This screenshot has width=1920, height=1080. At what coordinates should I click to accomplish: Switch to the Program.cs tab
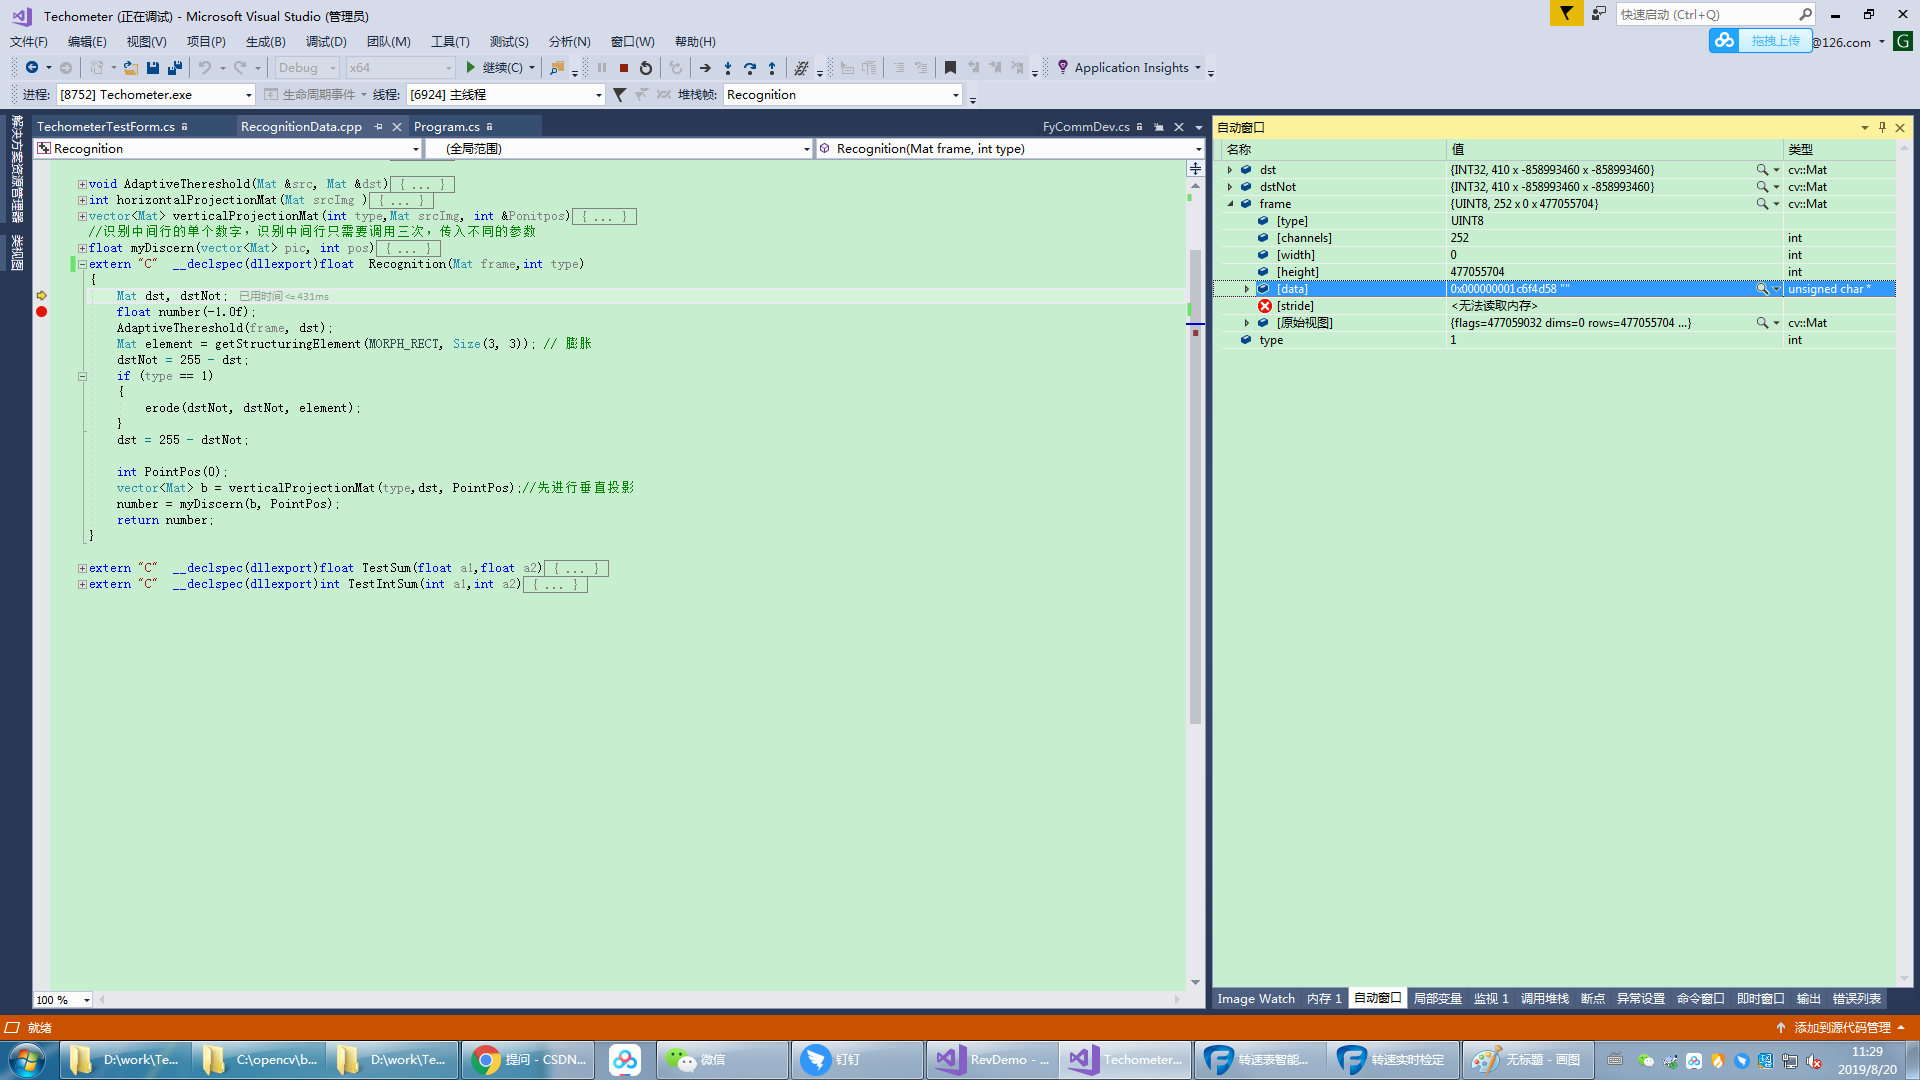[447, 127]
